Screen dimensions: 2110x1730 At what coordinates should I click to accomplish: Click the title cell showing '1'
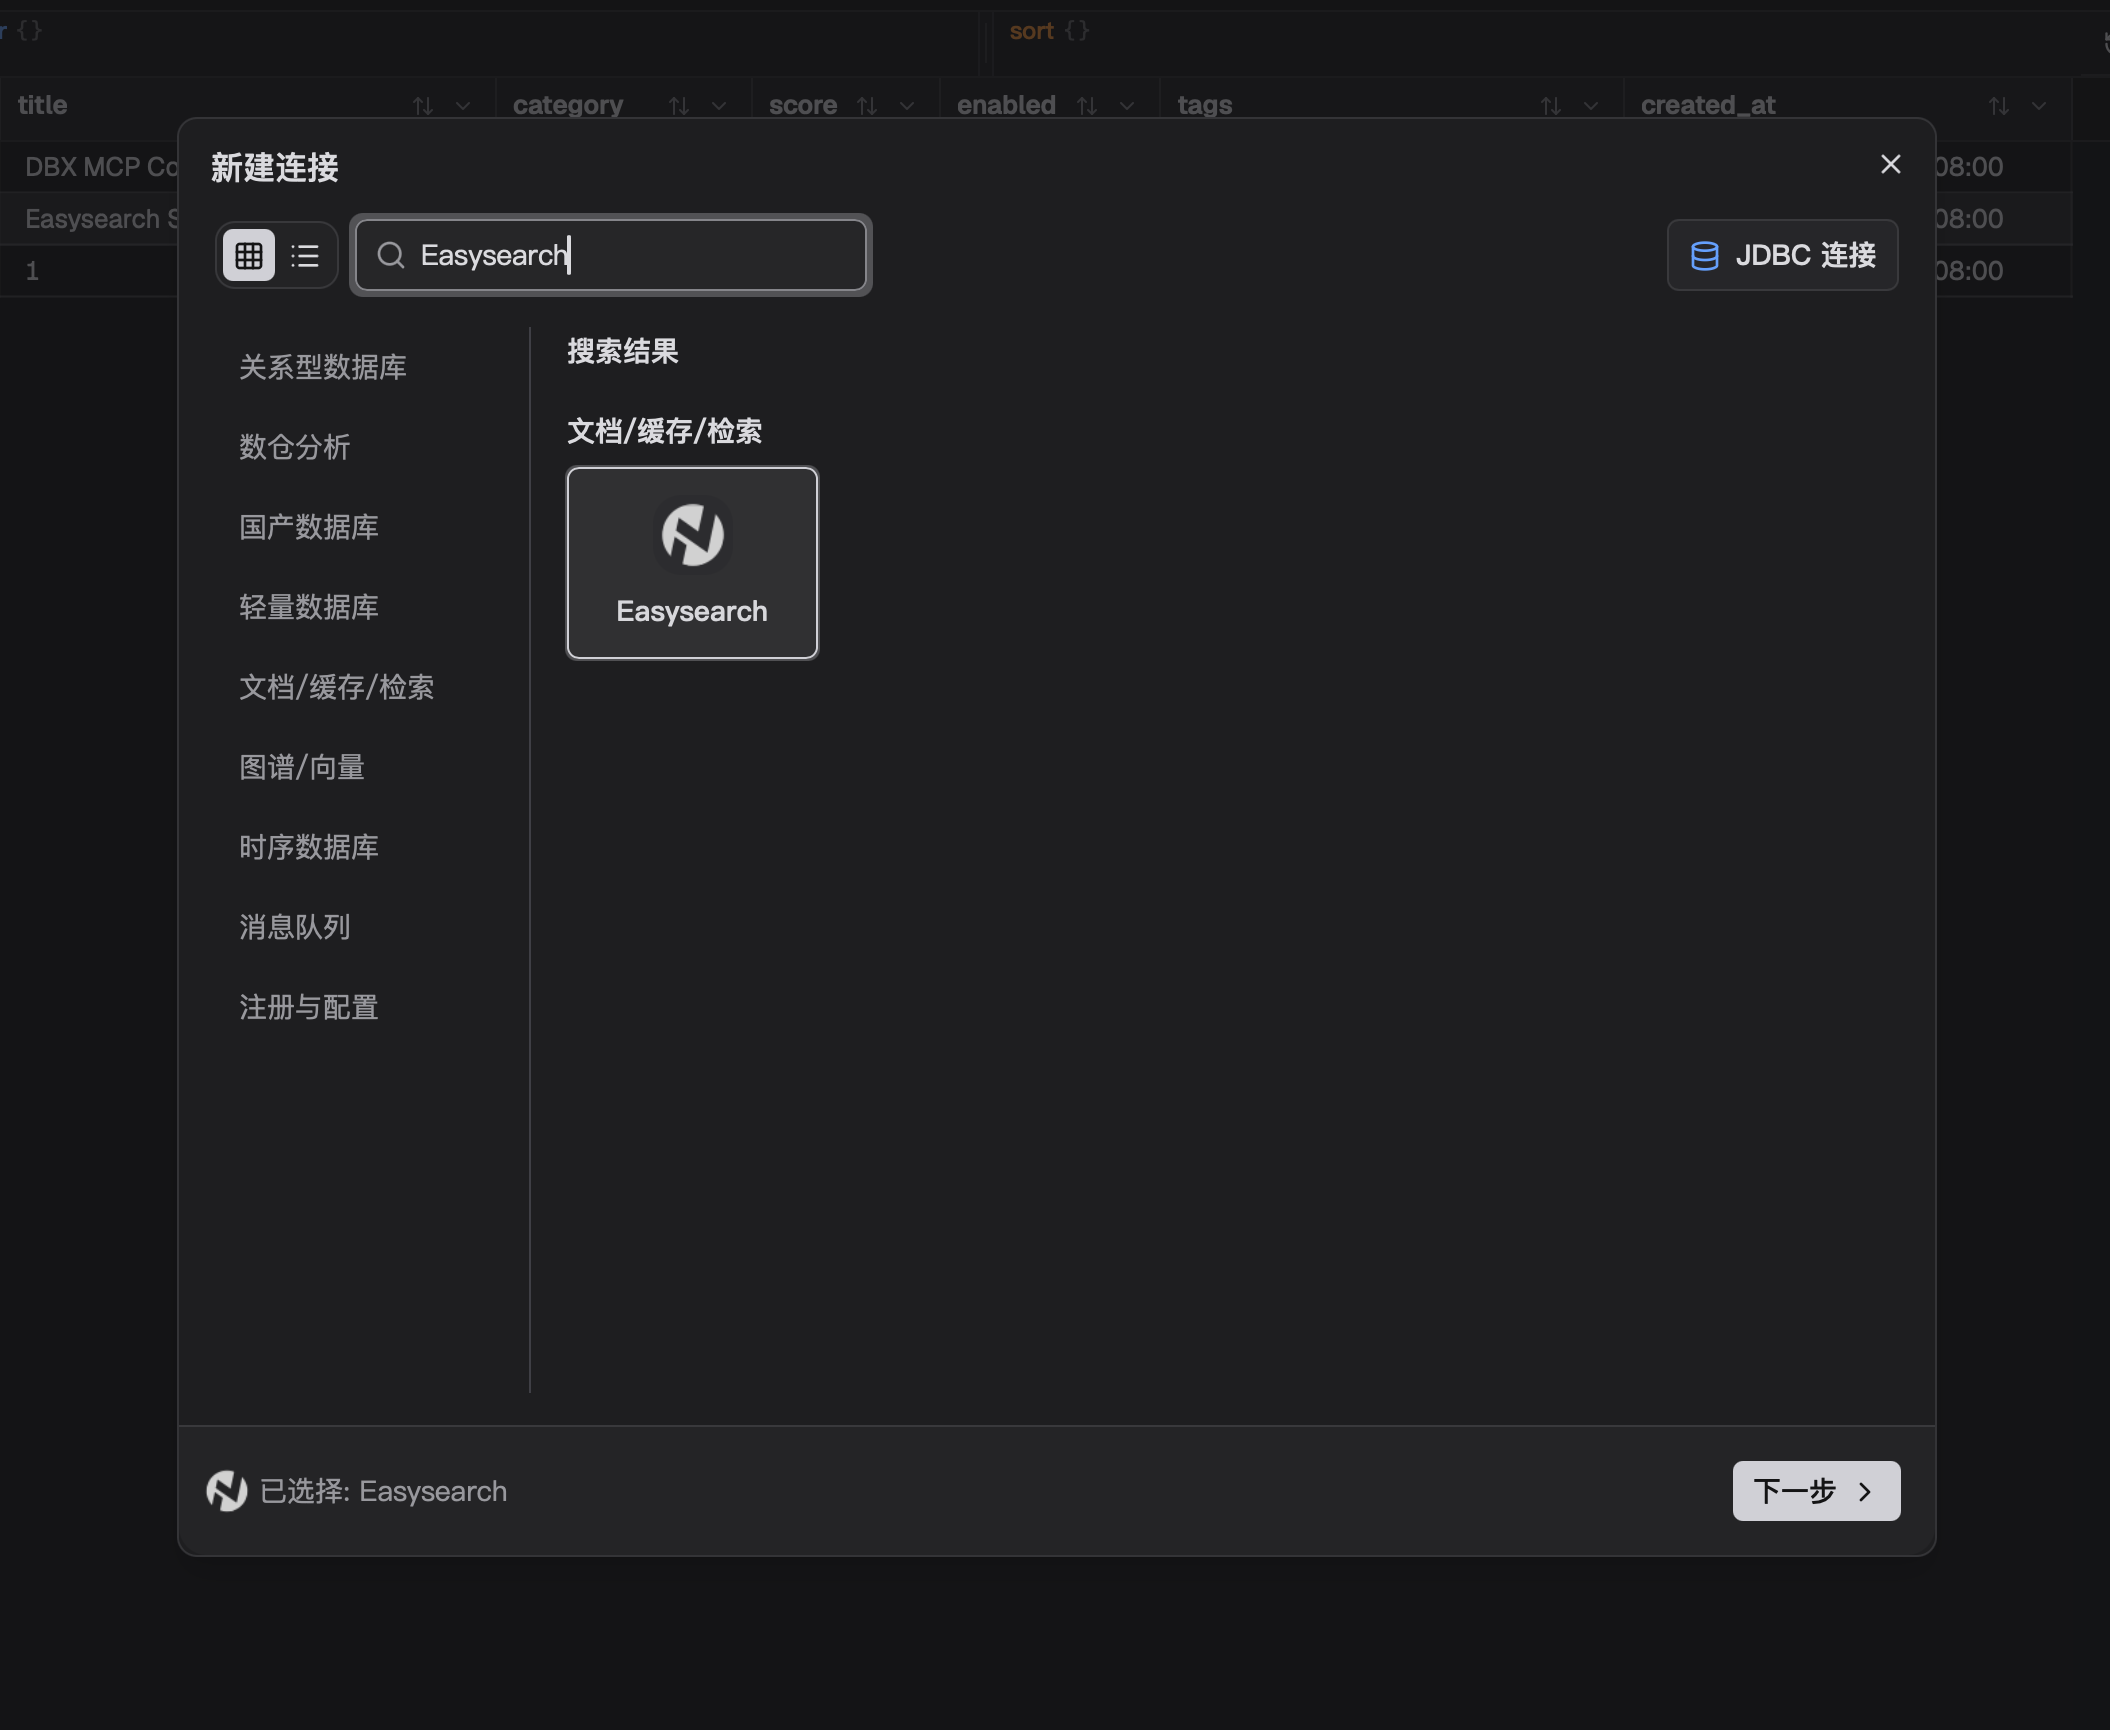[x=32, y=270]
